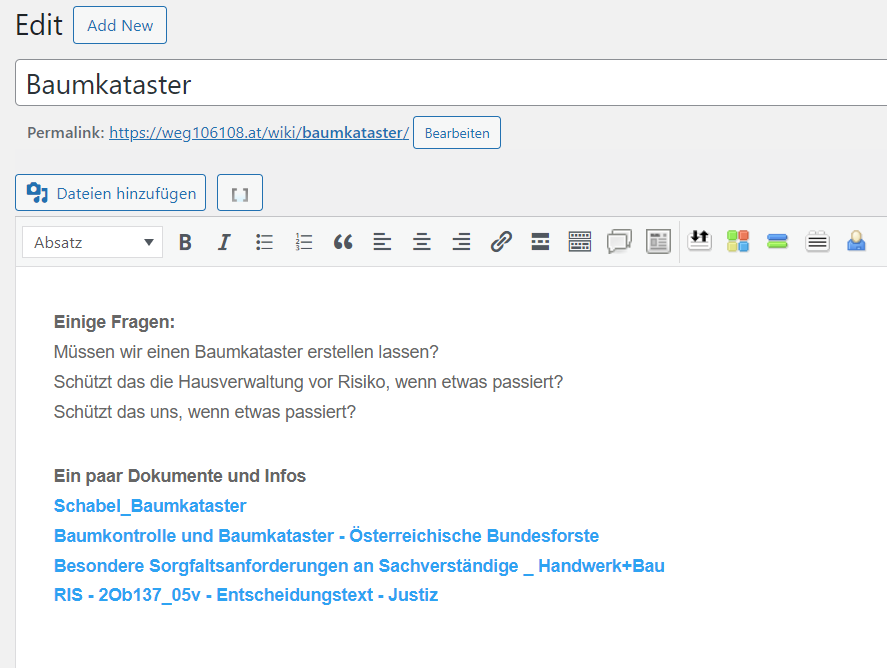This screenshot has height=668, width=887.
Task: Click the up-down arrows toolbar icon
Action: click(x=699, y=241)
